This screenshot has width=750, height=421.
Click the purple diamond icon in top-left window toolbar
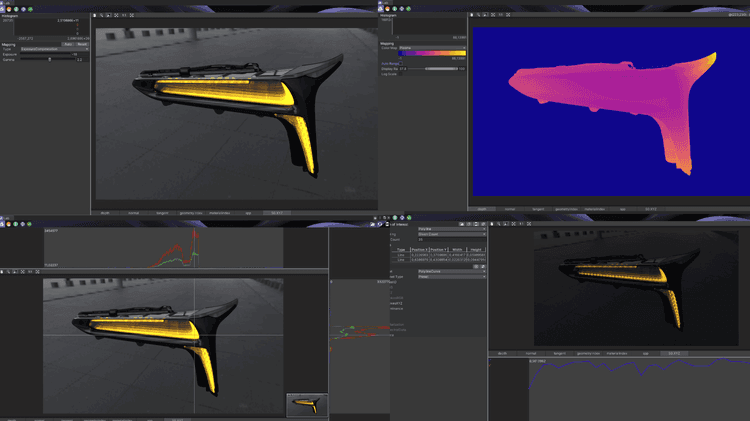point(23,9)
